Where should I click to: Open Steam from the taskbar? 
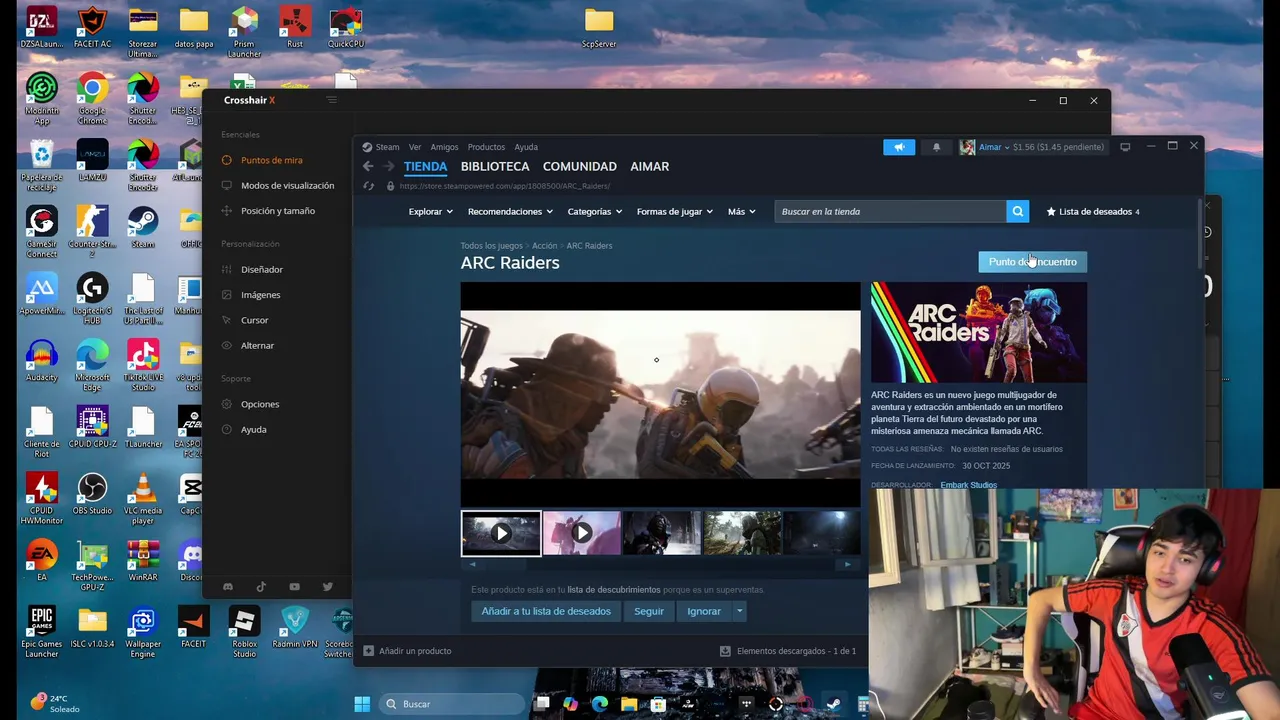tap(833, 704)
